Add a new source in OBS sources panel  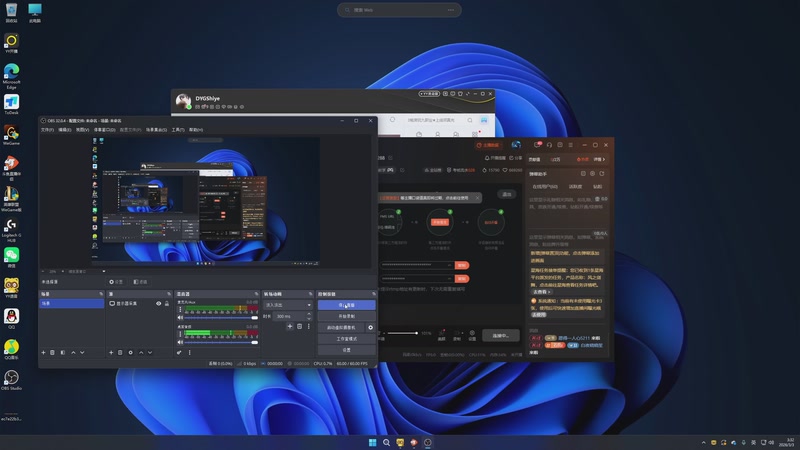click(111, 353)
